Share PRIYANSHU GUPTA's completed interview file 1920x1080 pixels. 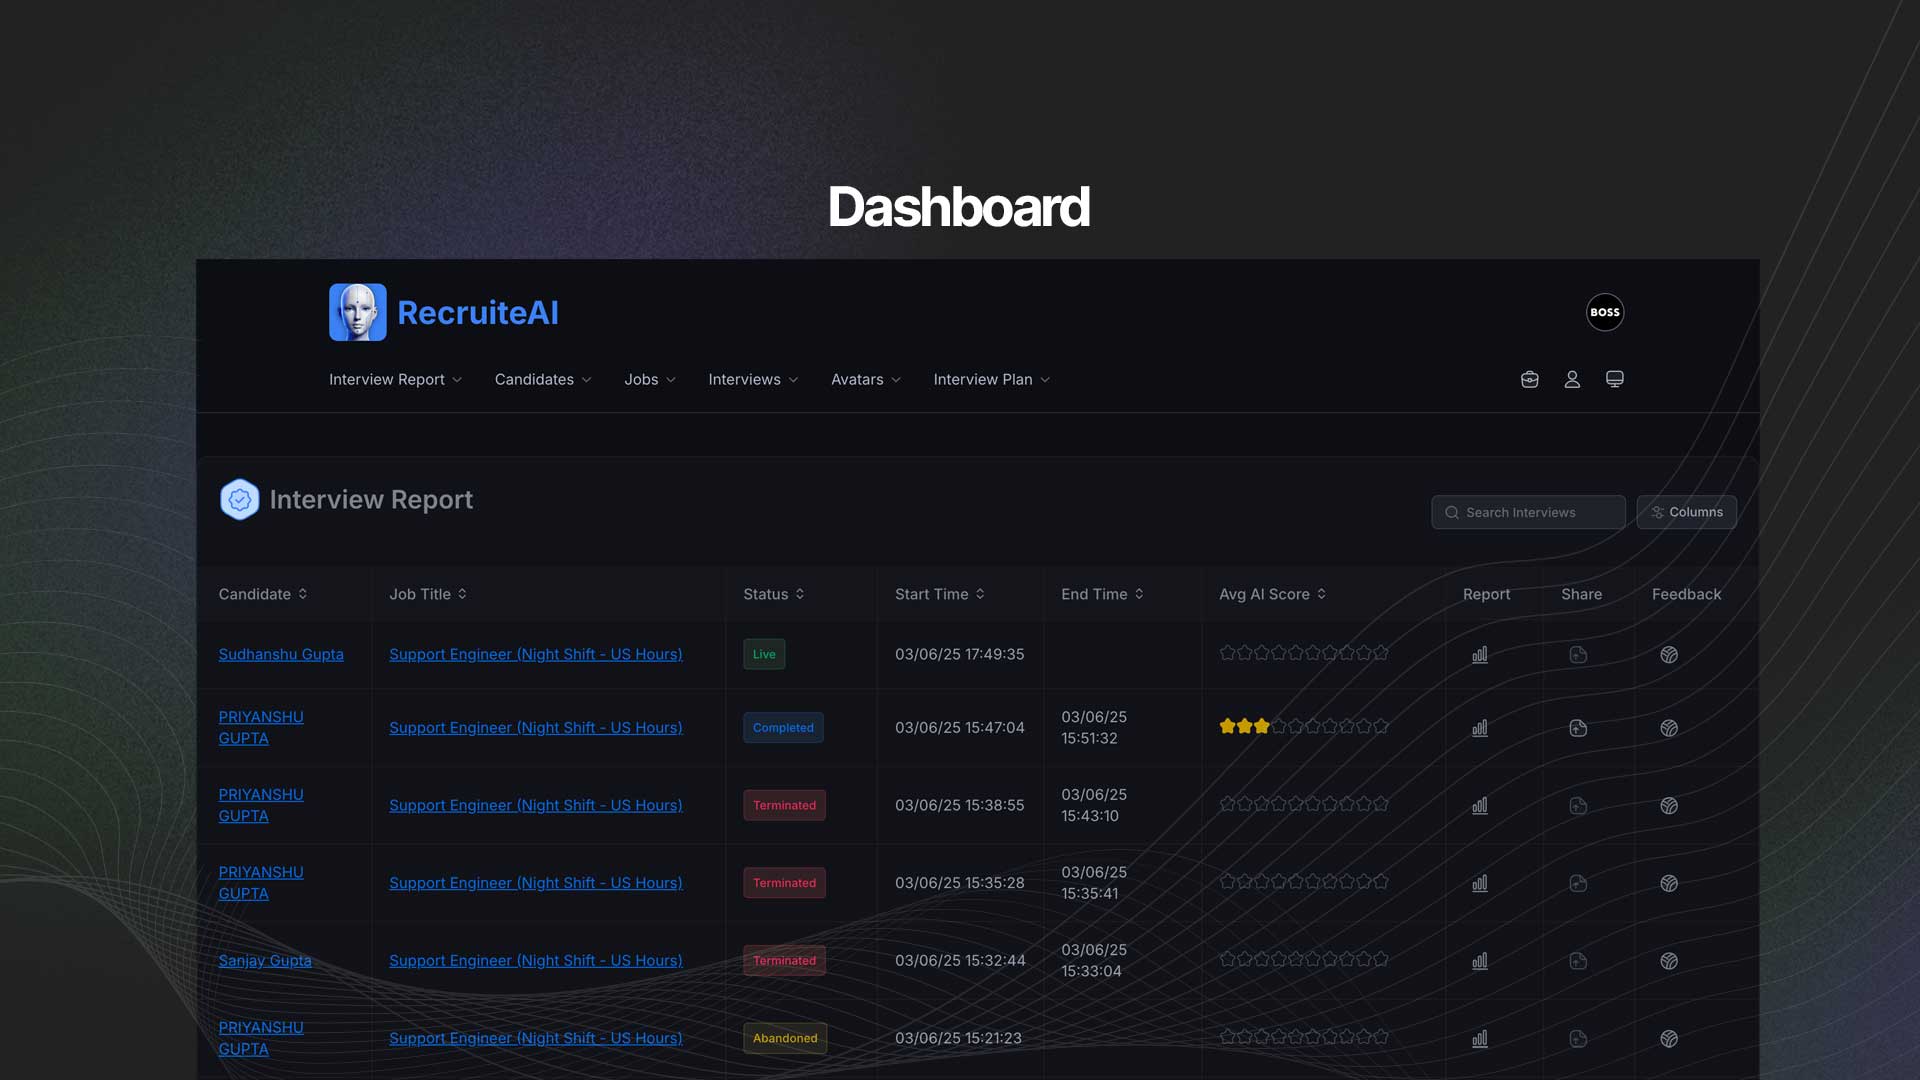[1578, 727]
